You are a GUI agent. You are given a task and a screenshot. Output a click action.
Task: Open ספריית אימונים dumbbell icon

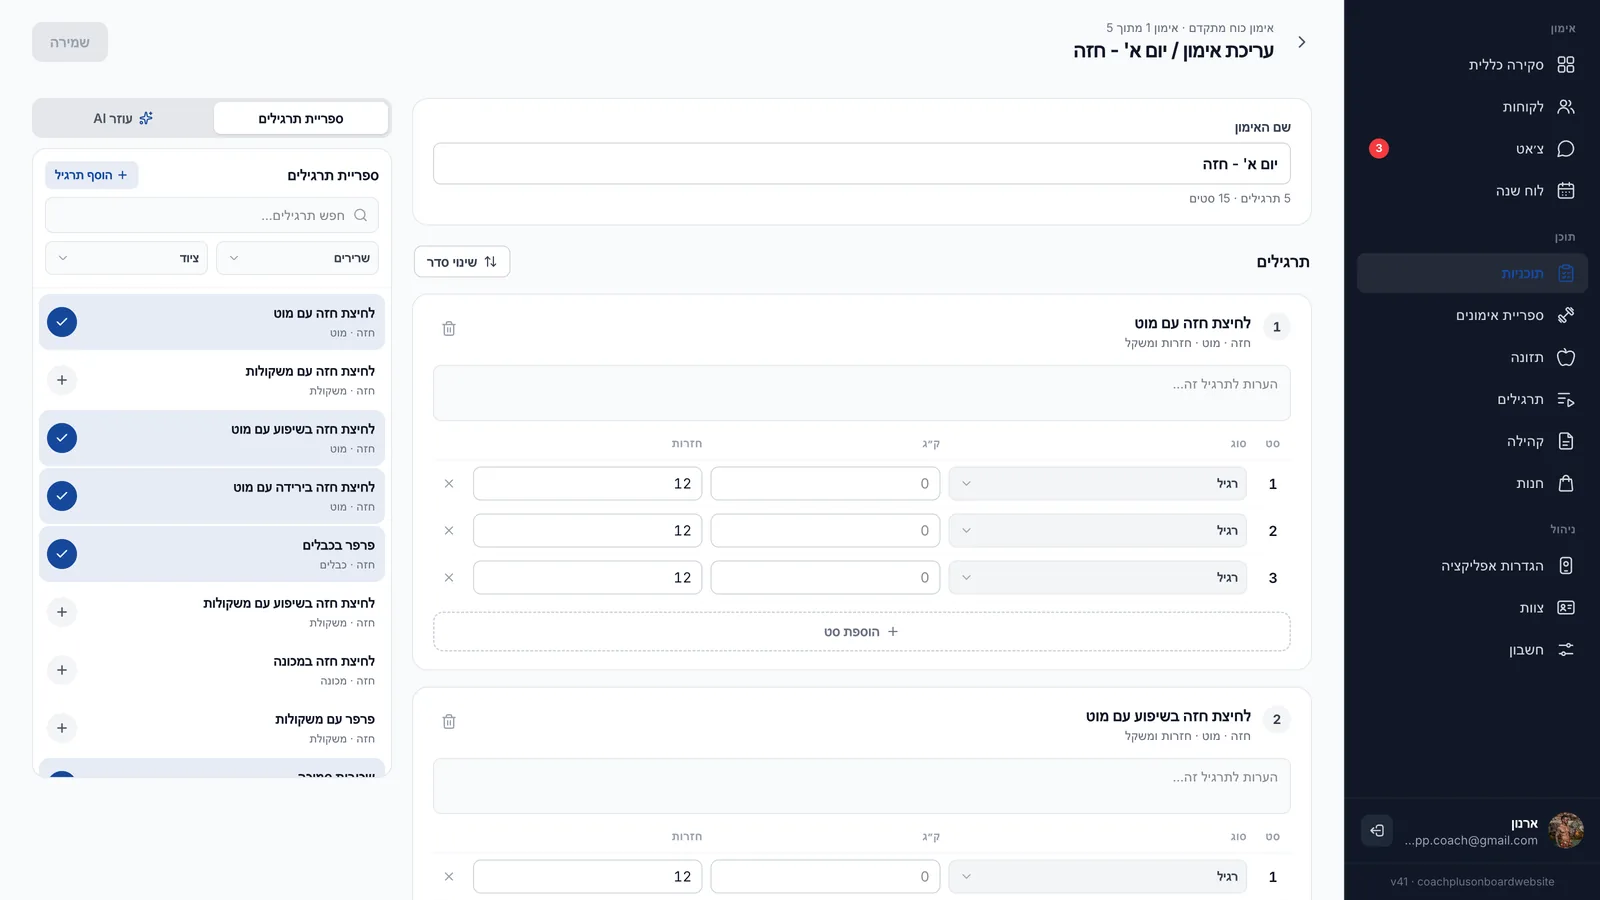point(1566,315)
